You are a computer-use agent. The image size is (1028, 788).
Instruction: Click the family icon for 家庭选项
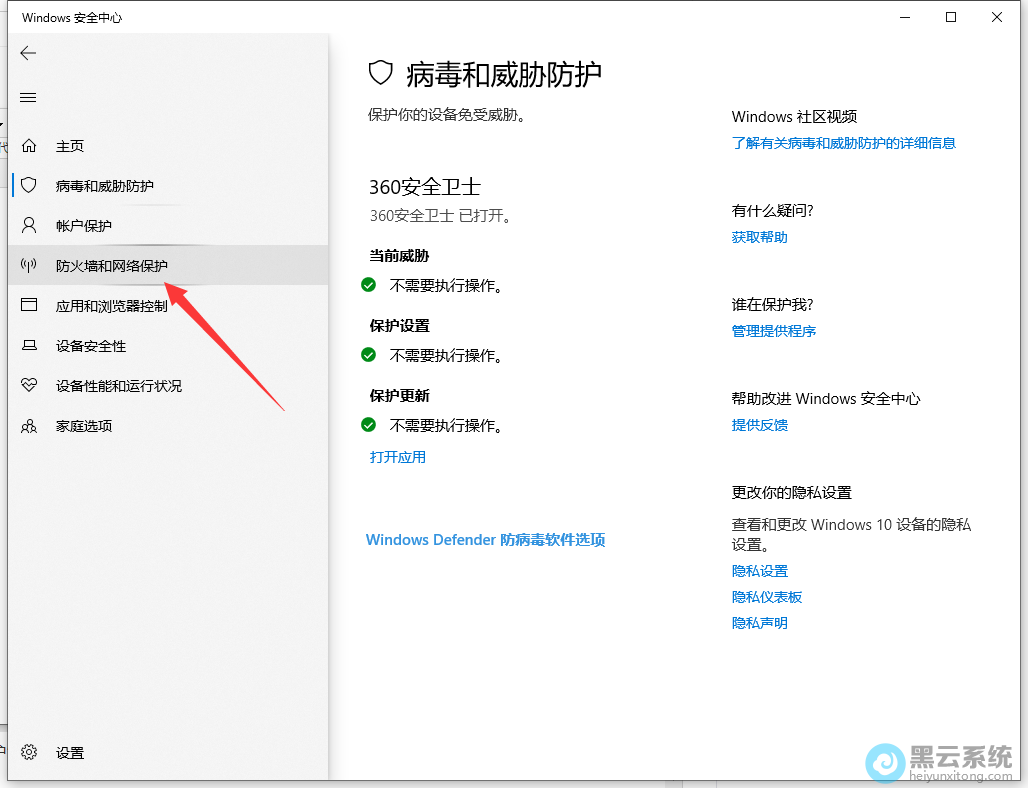click(x=29, y=426)
